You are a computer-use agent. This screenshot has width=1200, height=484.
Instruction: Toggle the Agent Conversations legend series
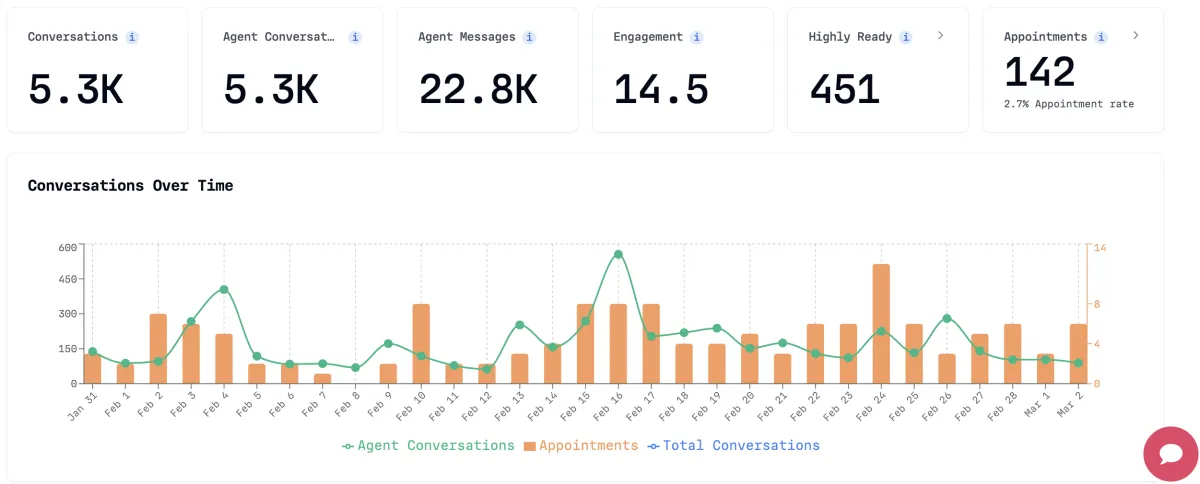point(428,446)
